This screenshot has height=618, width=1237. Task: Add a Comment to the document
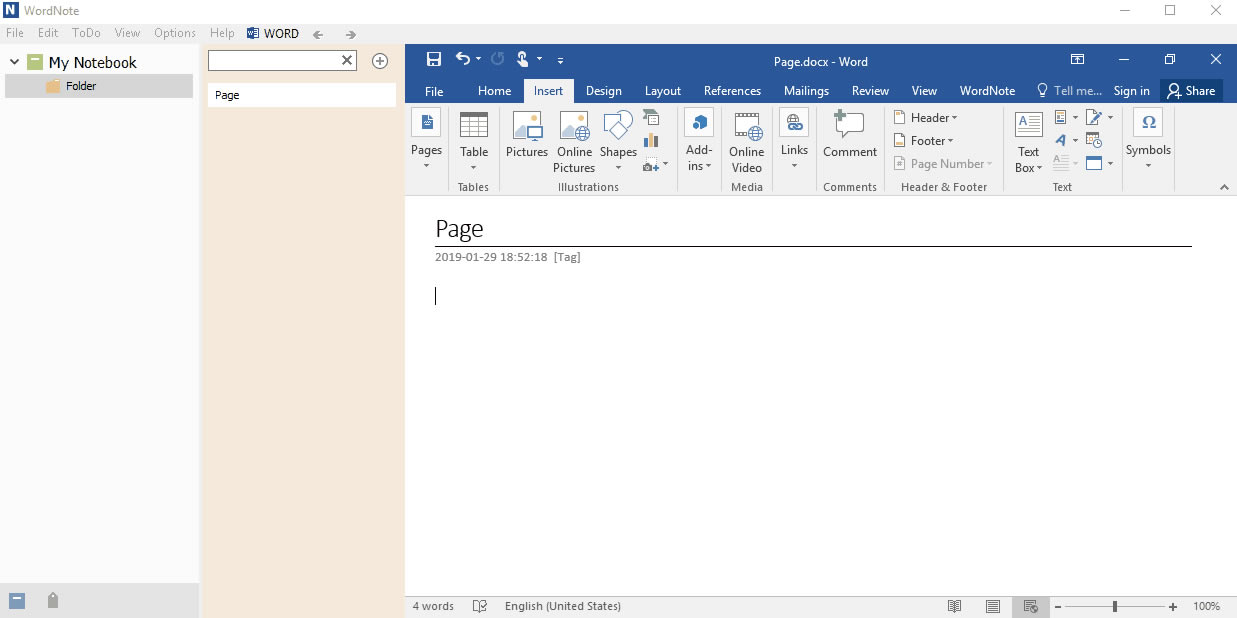tap(849, 140)
